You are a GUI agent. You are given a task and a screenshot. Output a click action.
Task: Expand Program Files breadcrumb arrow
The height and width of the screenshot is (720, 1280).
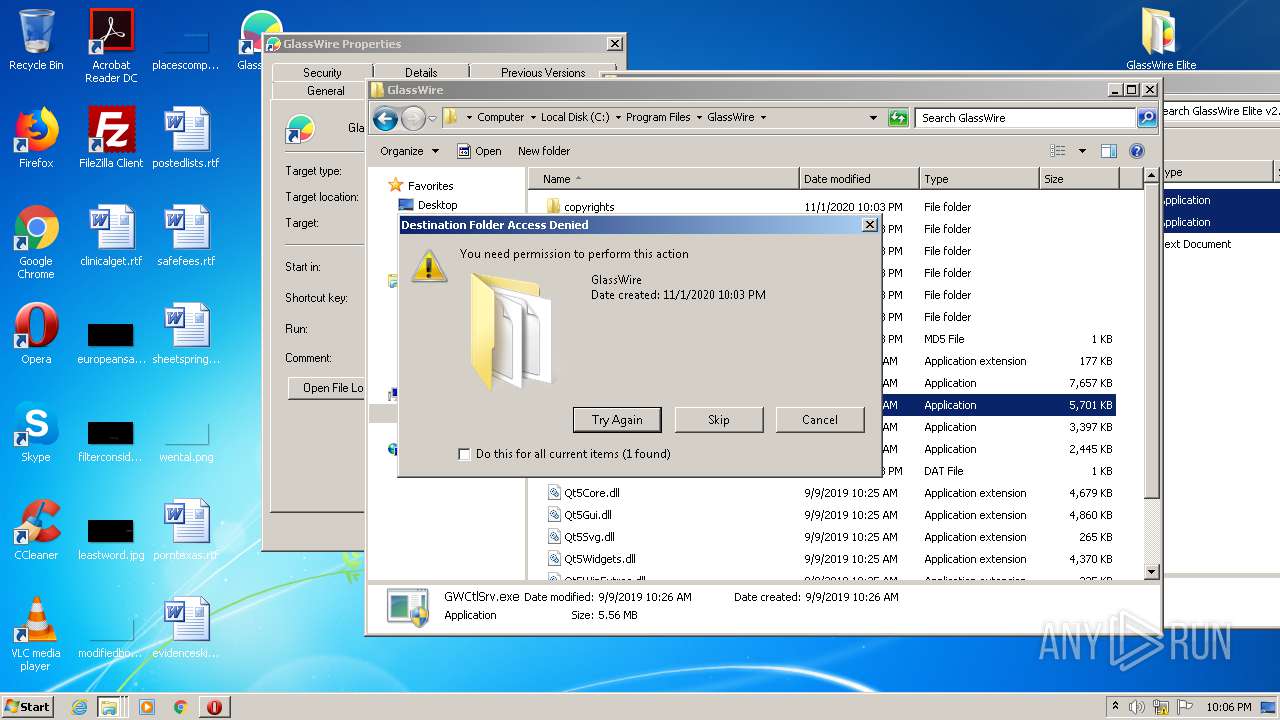(699, 118)
